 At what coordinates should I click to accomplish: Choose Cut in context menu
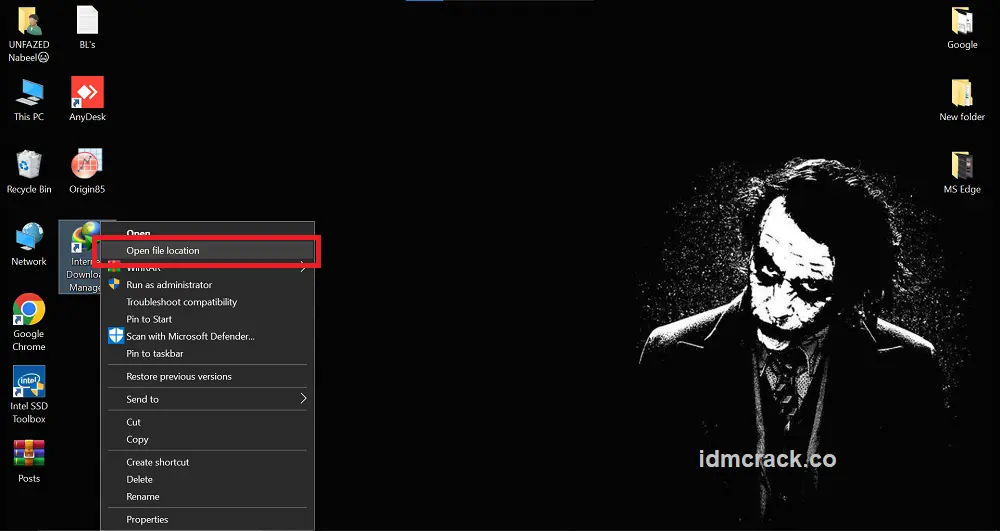point(207,423)
